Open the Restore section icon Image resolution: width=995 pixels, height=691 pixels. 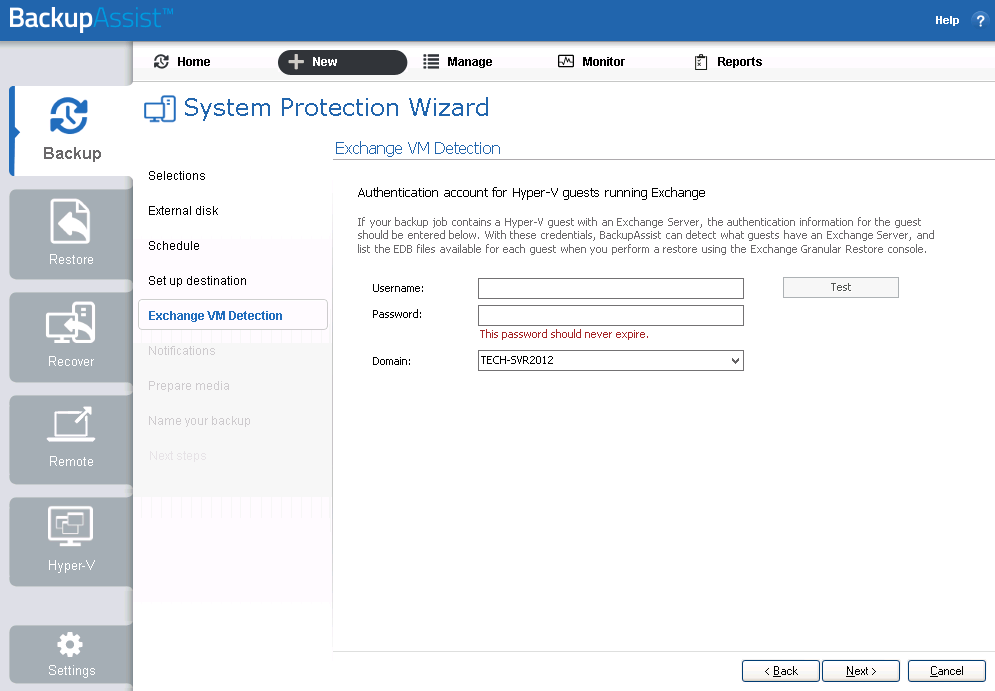[70, 221]
